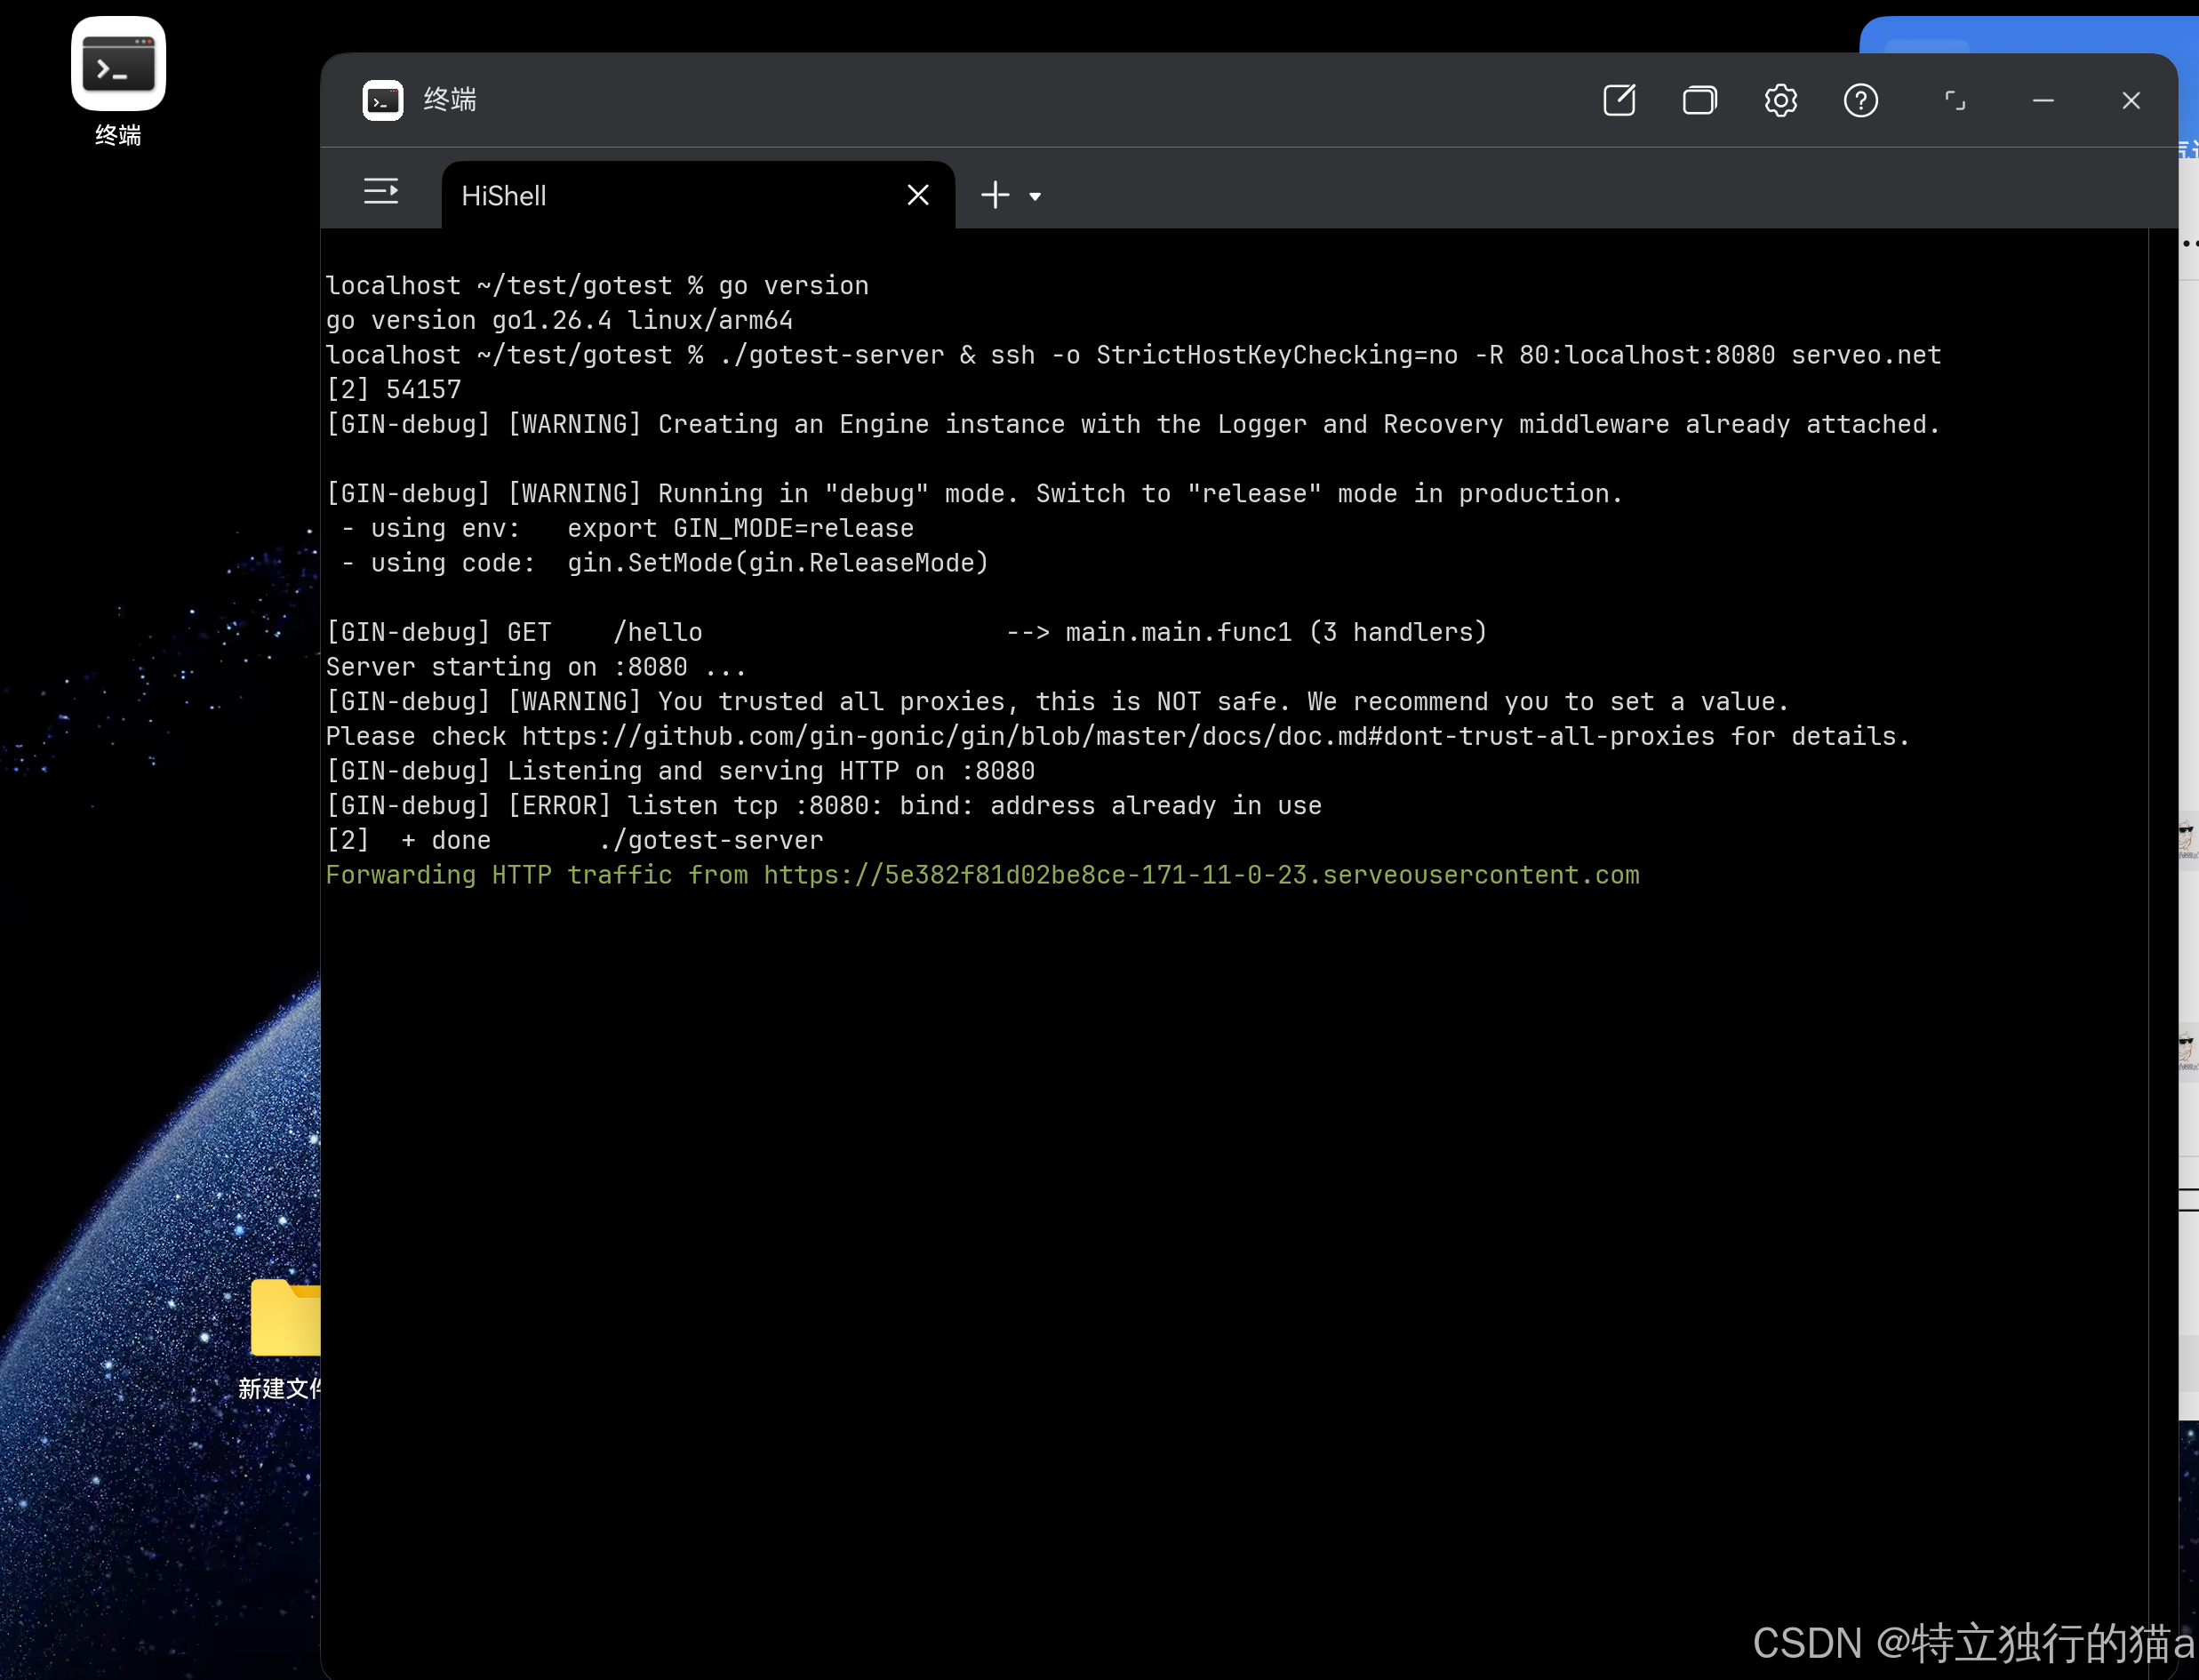Click 'address already in use' error line

pos(824,806)
